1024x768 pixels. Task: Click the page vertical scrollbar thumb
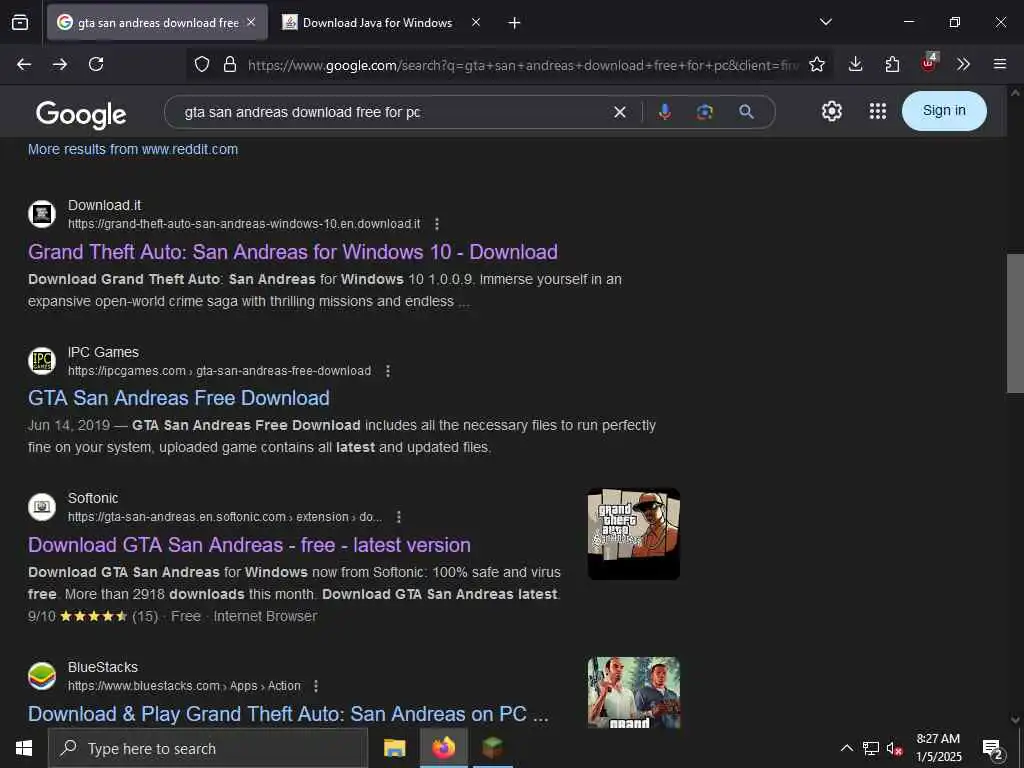1015,323
